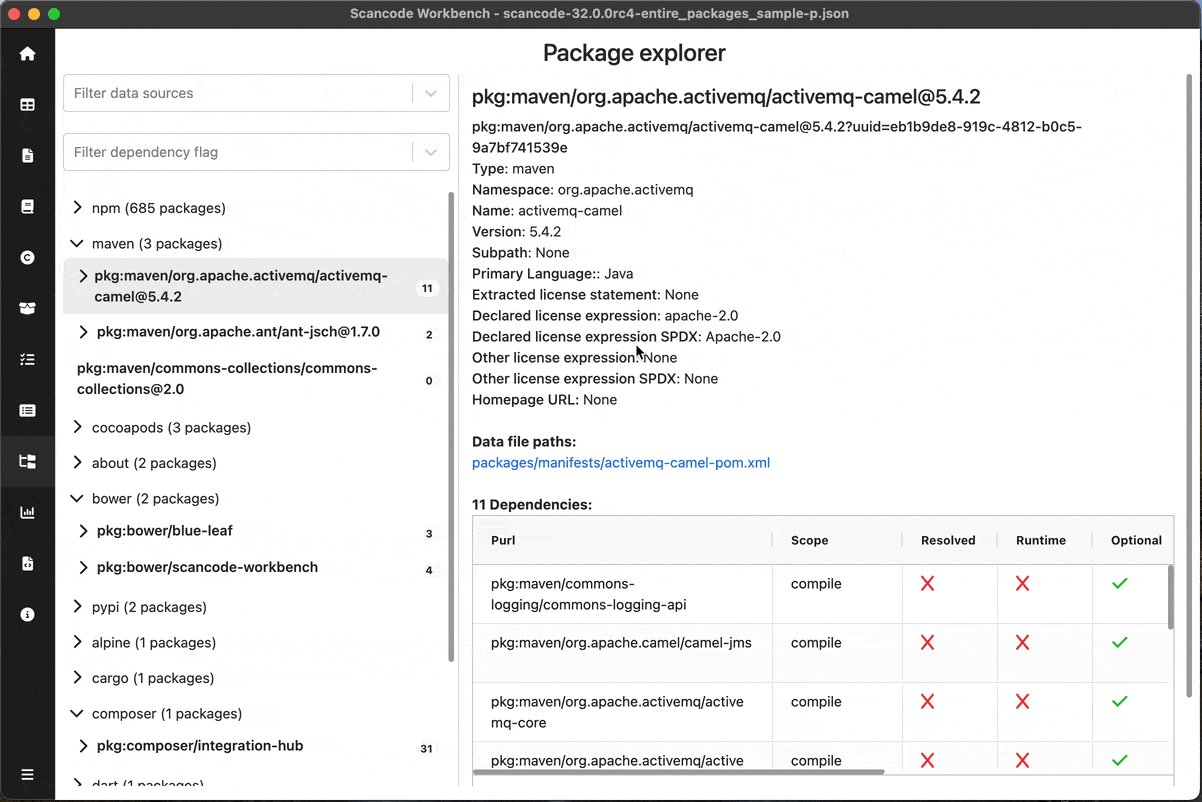Expand the cargo (1 packages) group

pos(78,678)
